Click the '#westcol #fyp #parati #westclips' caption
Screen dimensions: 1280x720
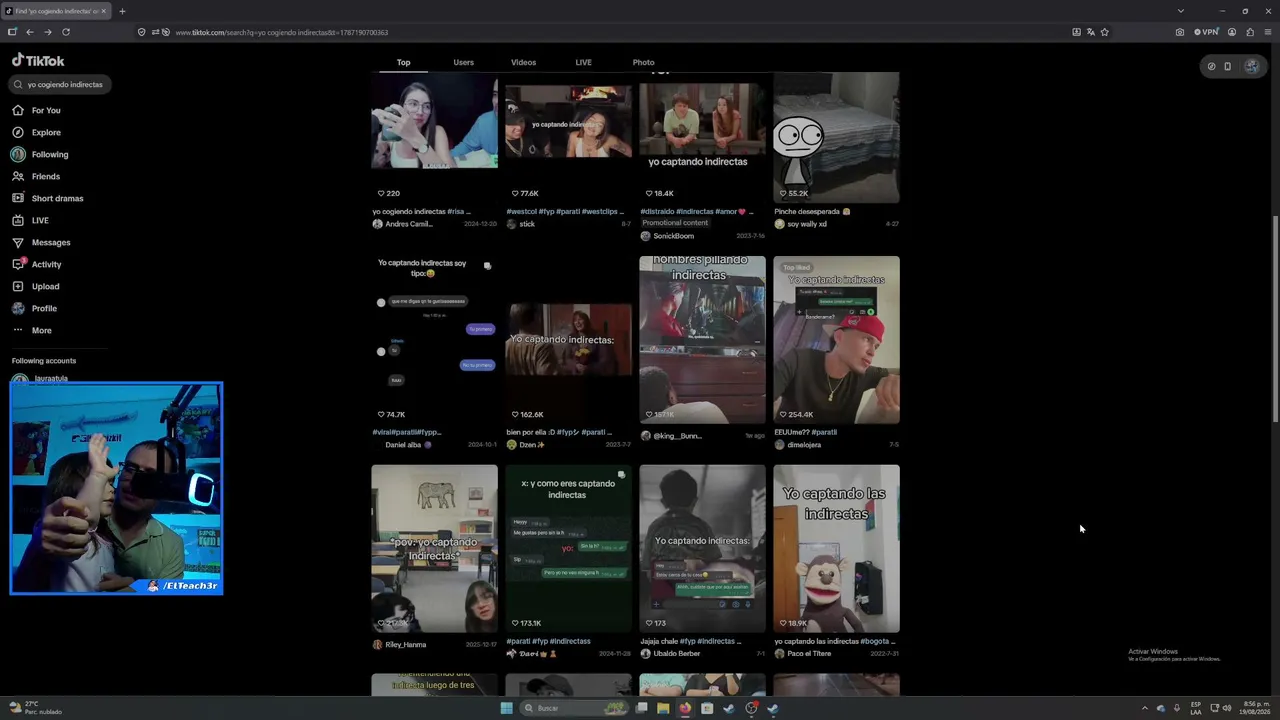pyautogui.click(x=565, y=212)
